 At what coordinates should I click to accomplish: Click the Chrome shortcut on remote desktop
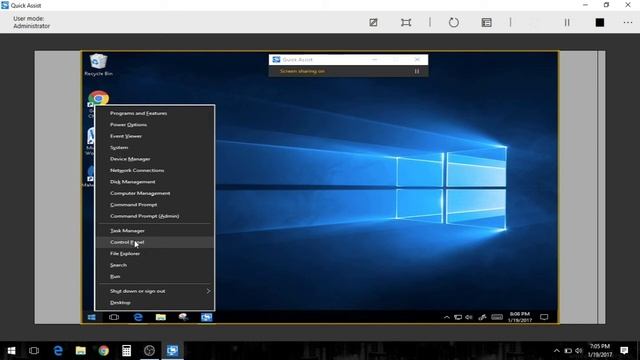click(98, 98)
